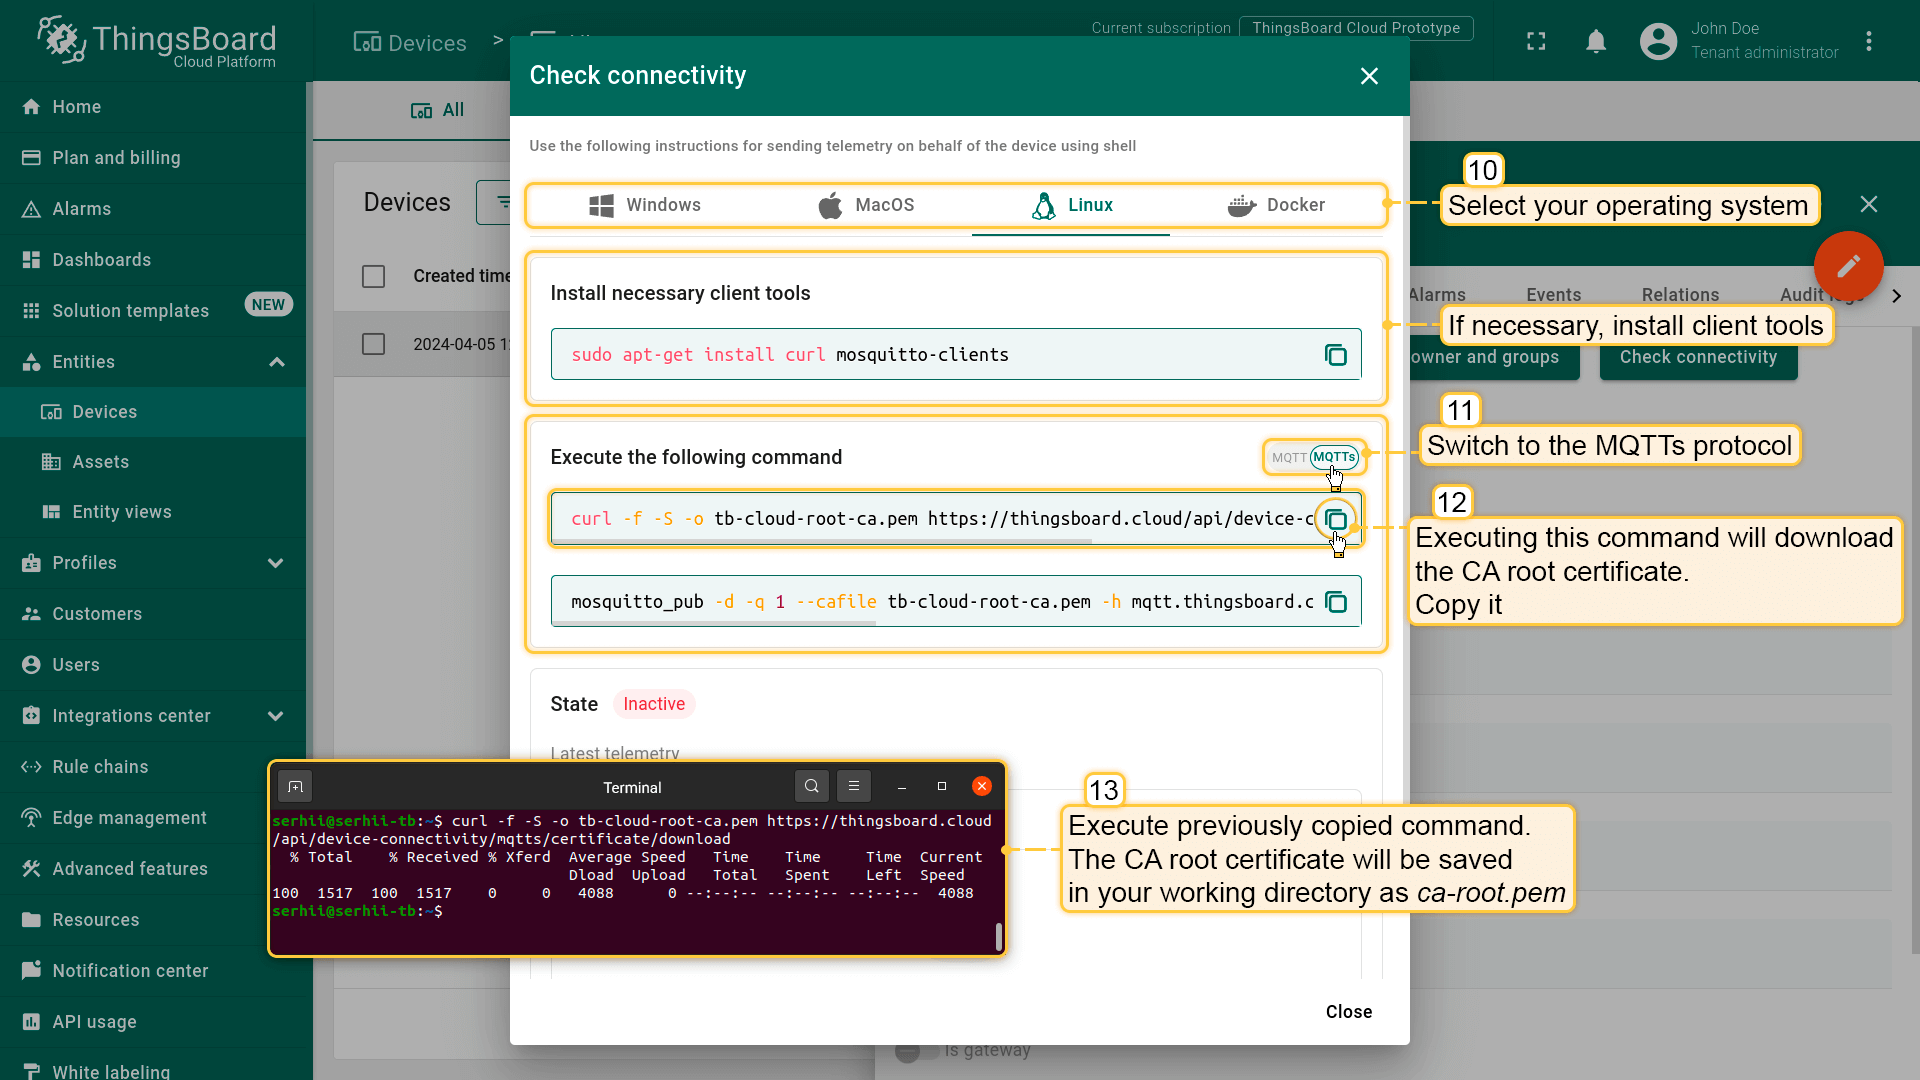Toggle fullscreen mode icon

tap(1536, 41)
